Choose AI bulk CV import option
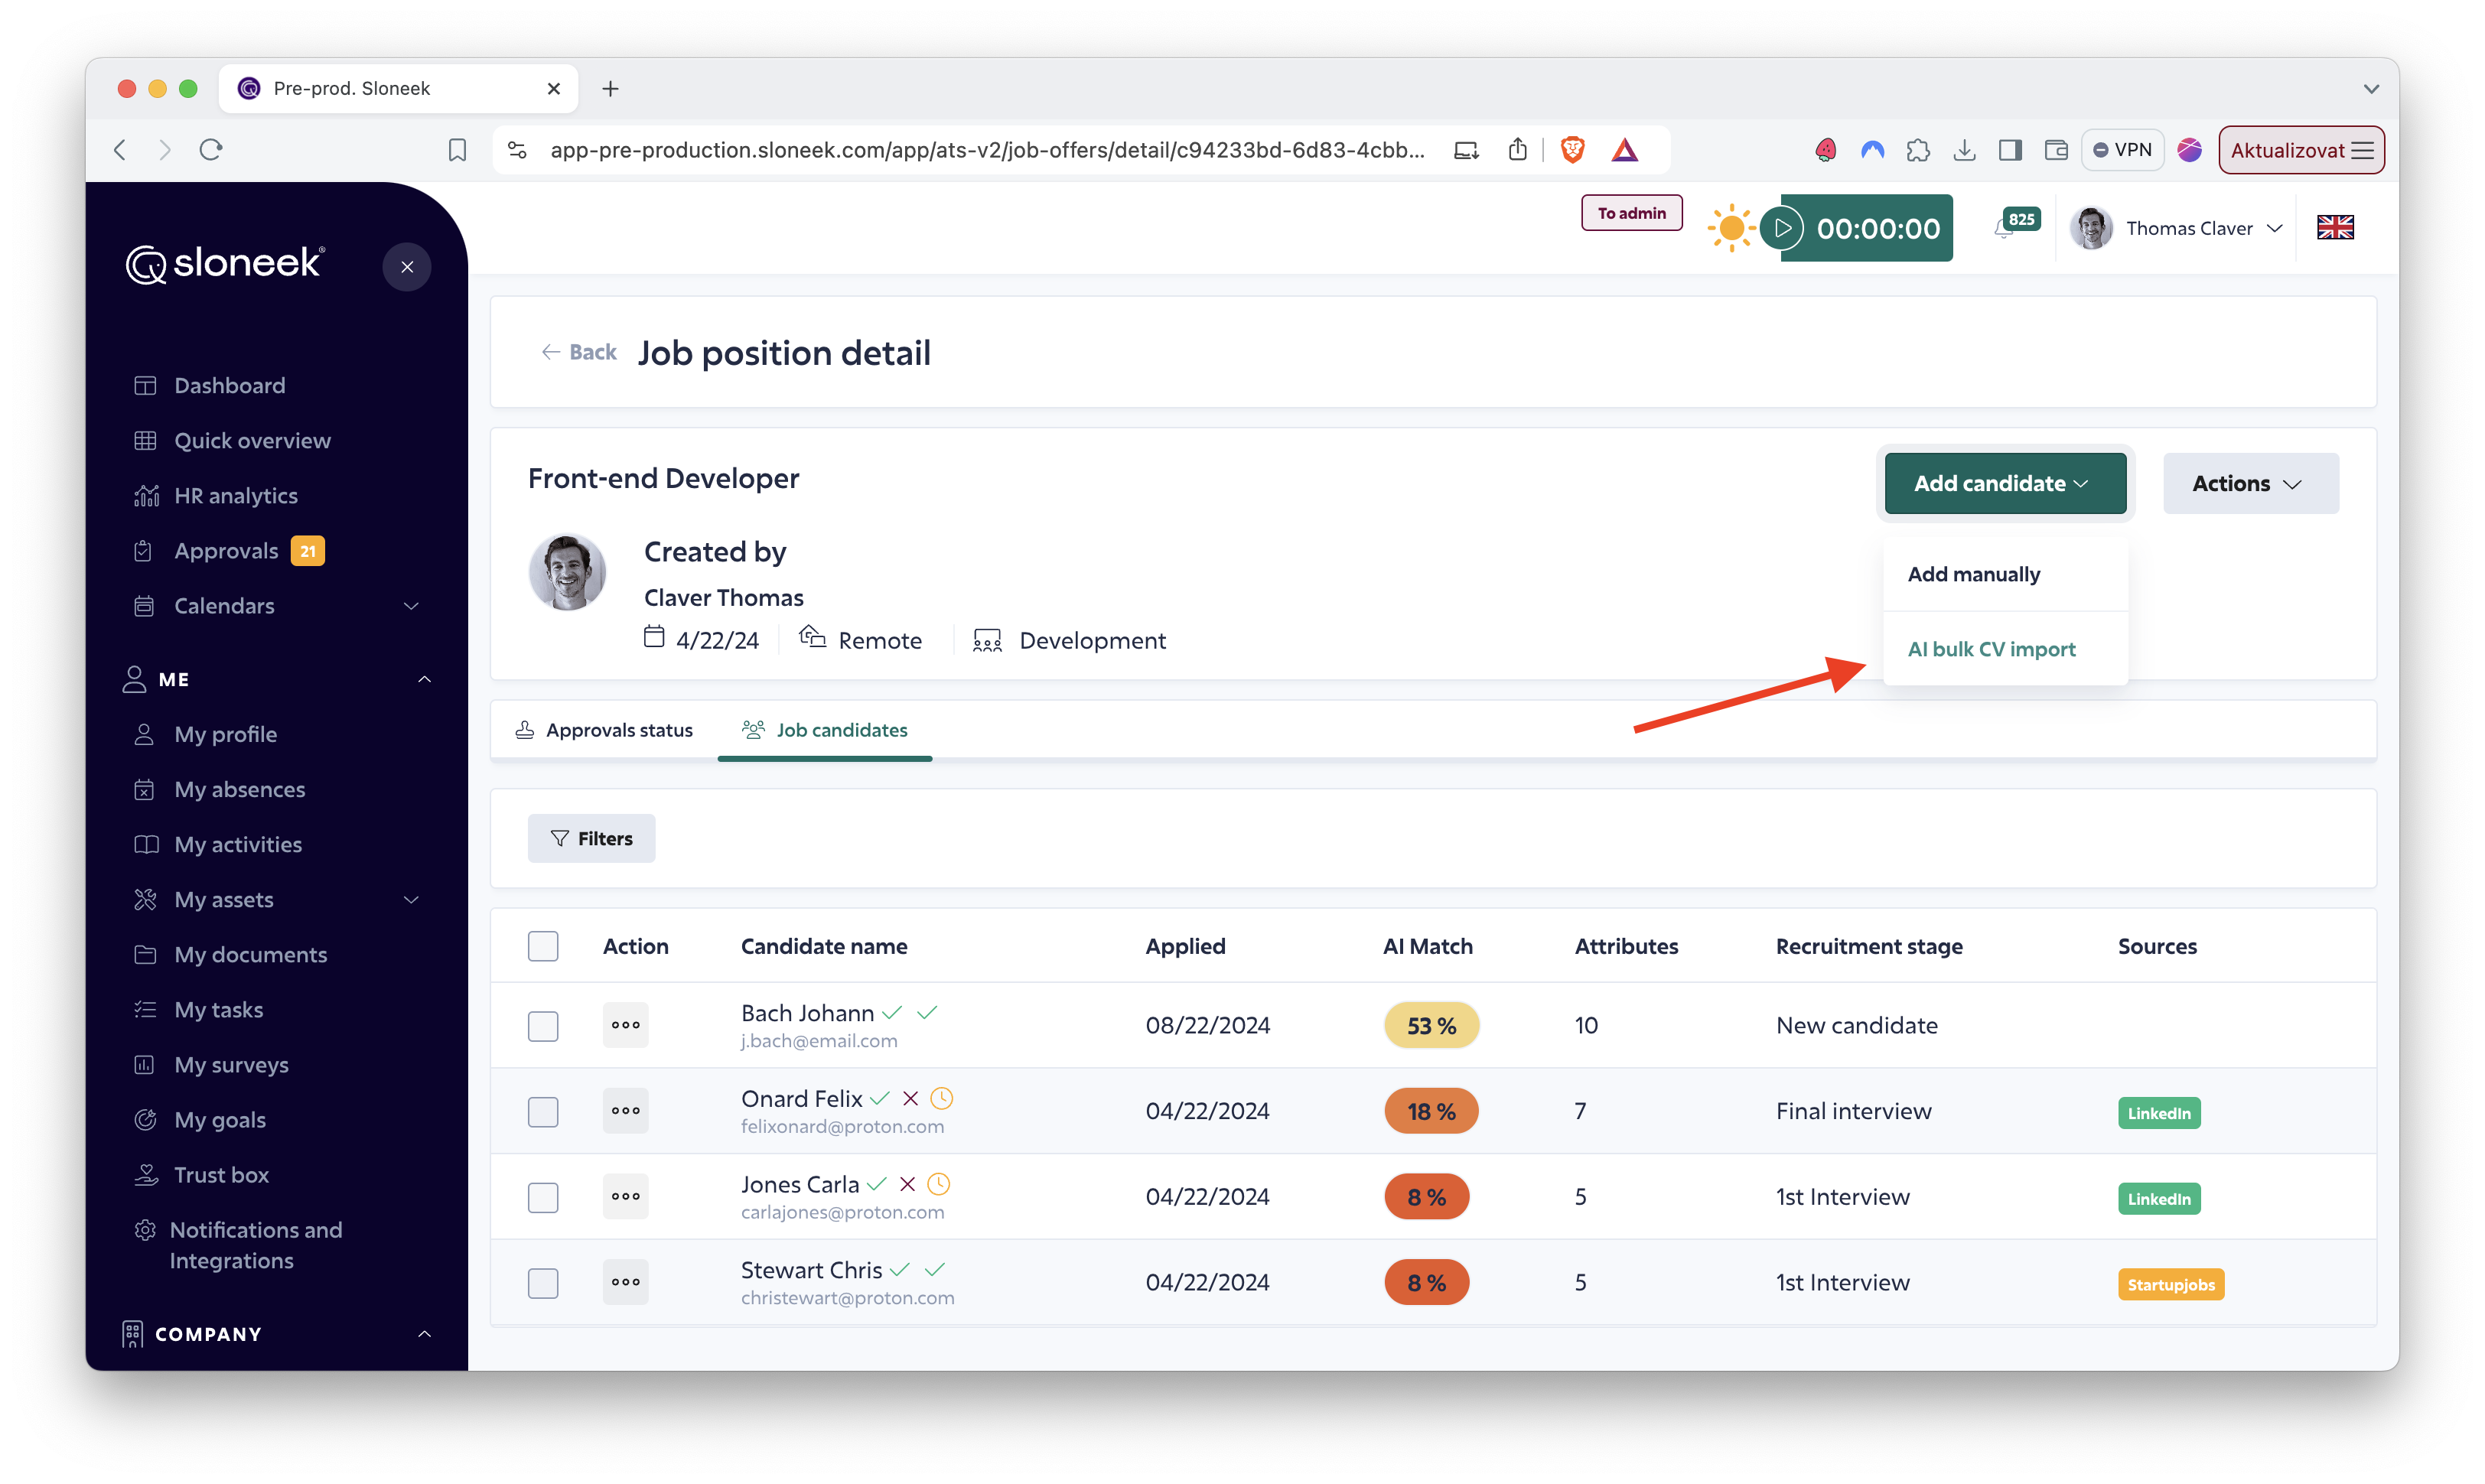The width and height of the screenshot is (2485, 1484). pos(1991,649)
